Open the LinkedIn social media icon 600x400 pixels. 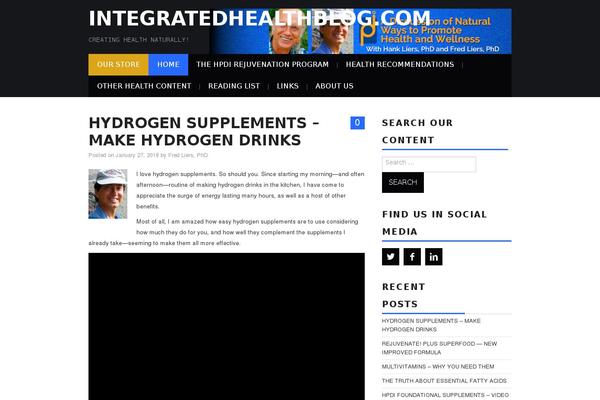click(434, 256)
